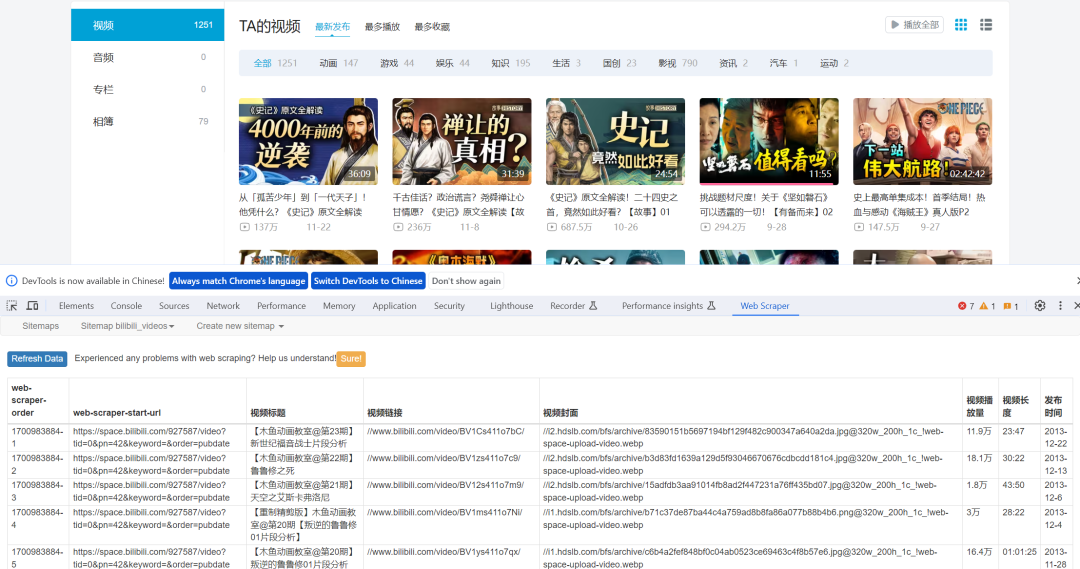Expand Create new sitemap dropdown

point(240,326)
